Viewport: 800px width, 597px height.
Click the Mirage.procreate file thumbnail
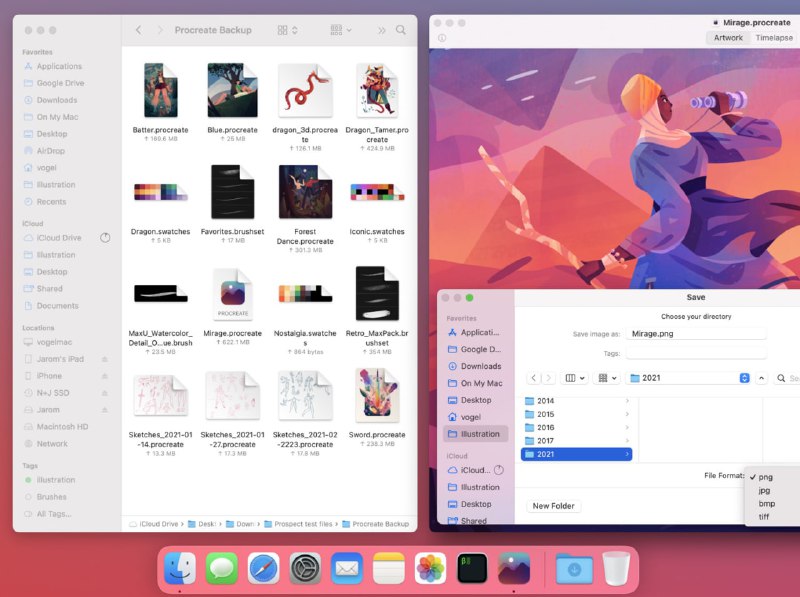(x=232, y=296)
